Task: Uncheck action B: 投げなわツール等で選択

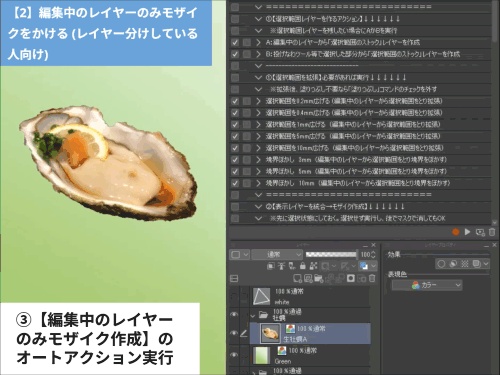Action: coord(235,54)
